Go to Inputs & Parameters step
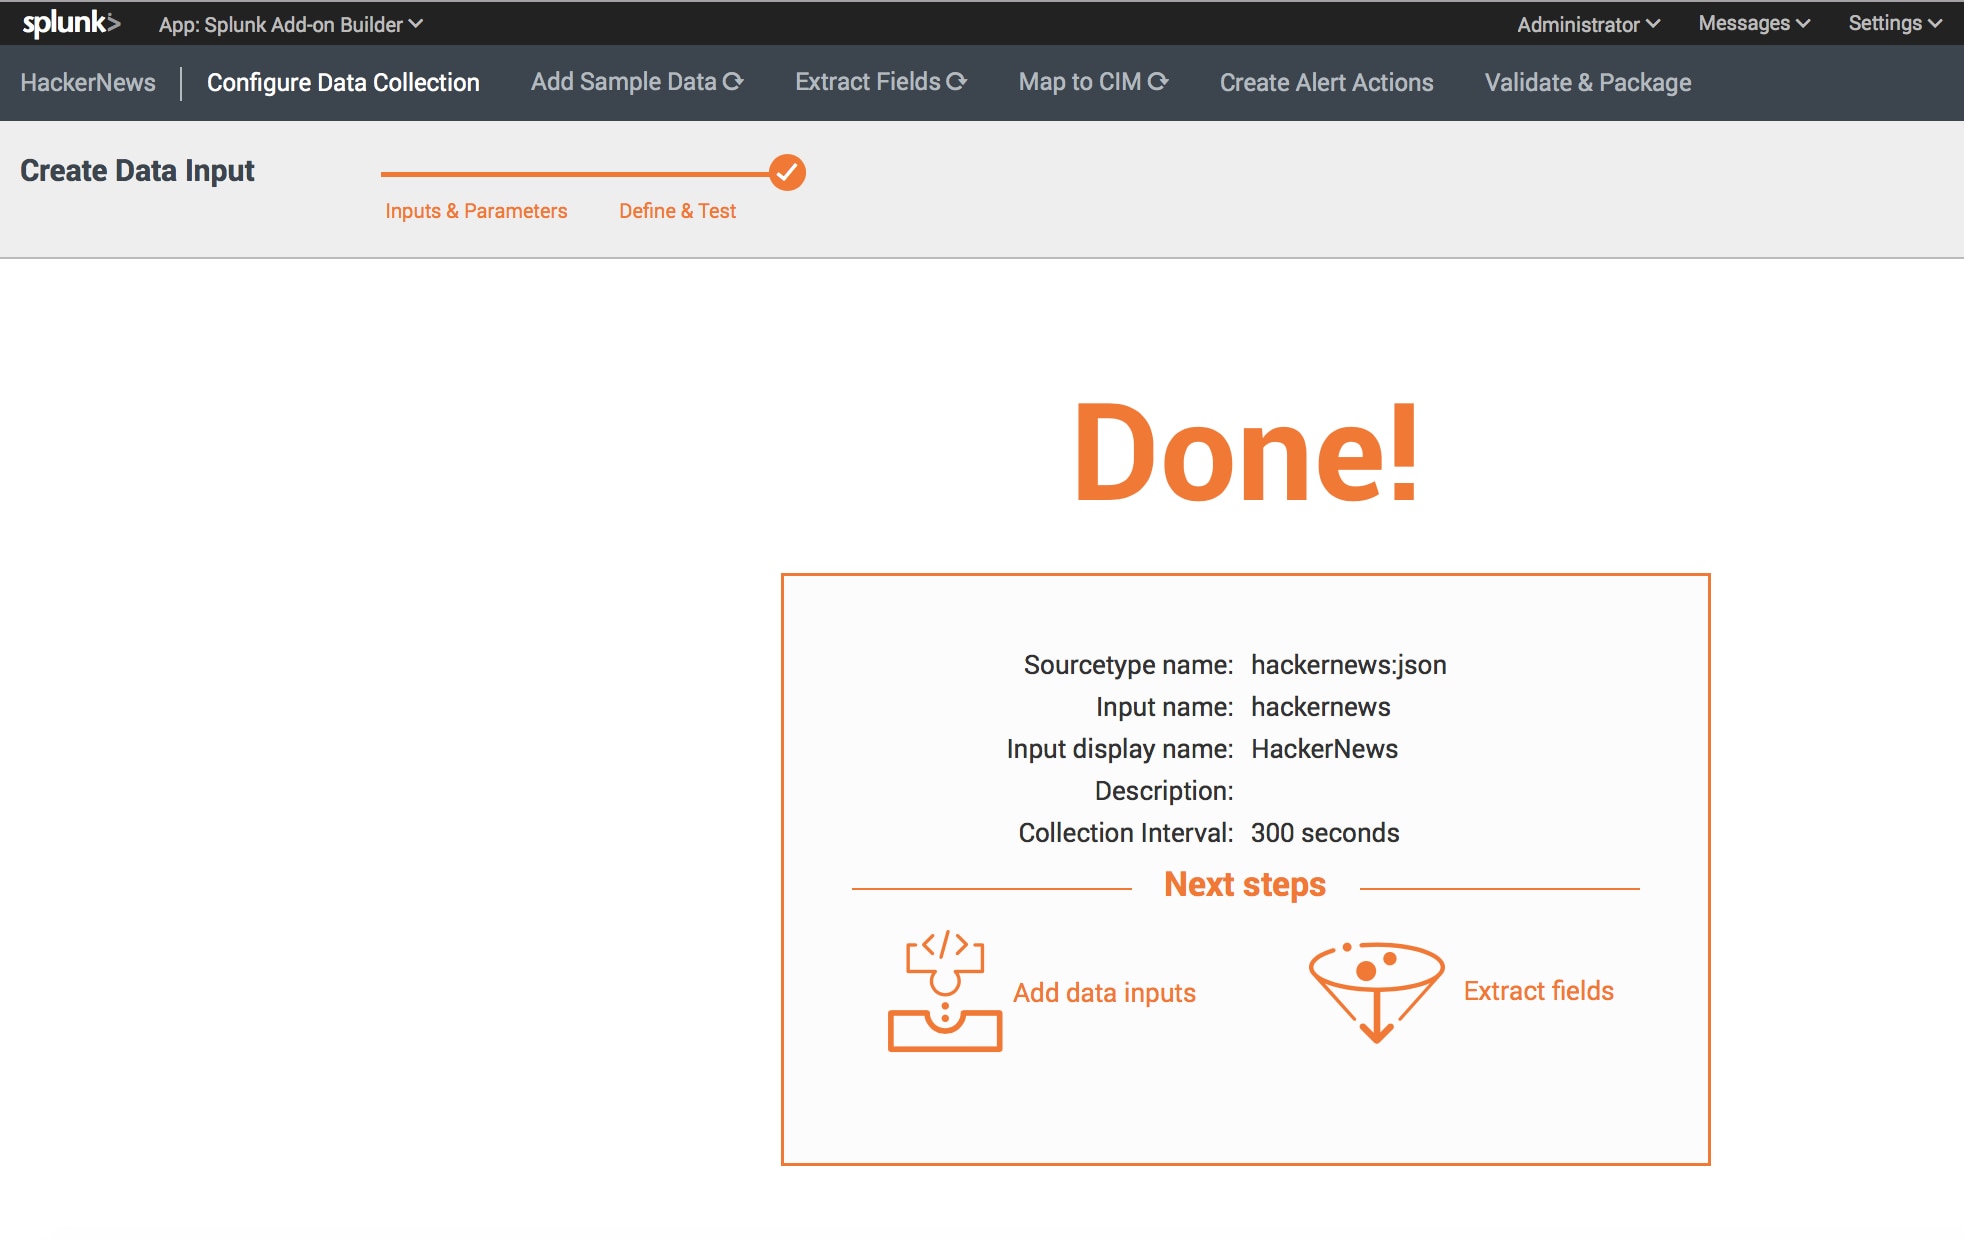The height and width of the screenshot is (1240, 1964). coord(476,211)
